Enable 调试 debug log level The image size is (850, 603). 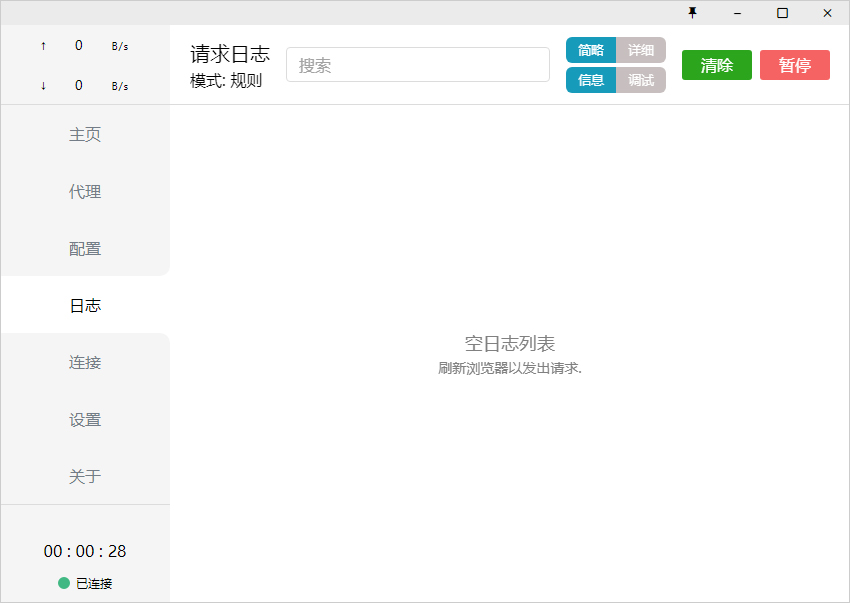(641, 80)
